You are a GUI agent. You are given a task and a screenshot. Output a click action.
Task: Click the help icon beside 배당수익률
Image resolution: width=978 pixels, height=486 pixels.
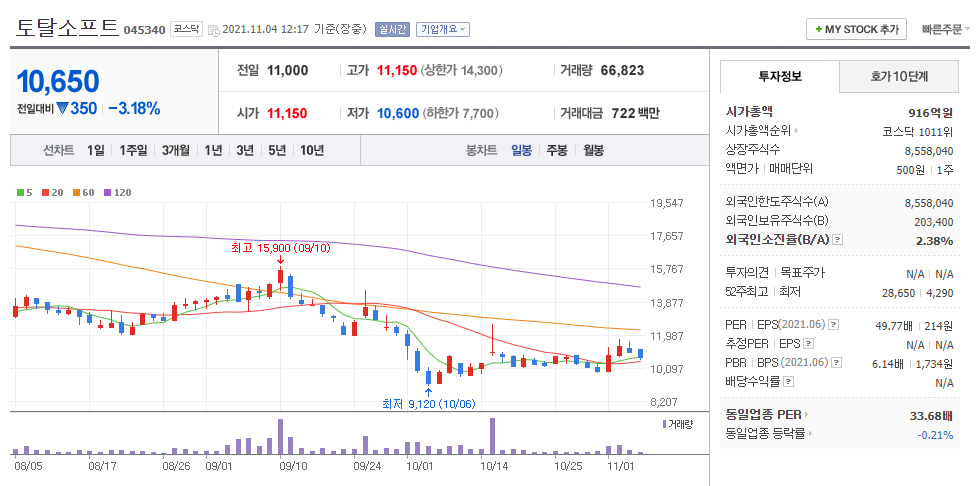click(788, 381)
